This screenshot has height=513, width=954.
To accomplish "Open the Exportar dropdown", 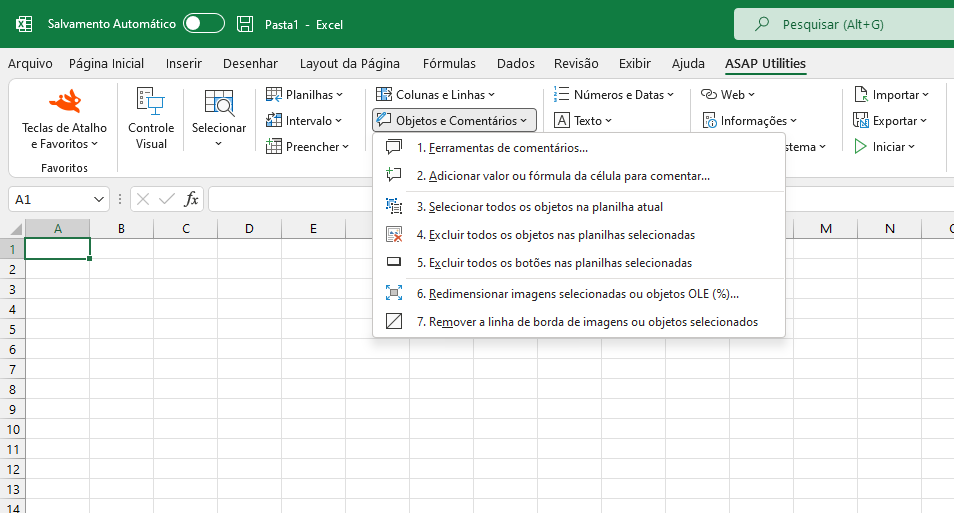I will click(x=890, y=120).
